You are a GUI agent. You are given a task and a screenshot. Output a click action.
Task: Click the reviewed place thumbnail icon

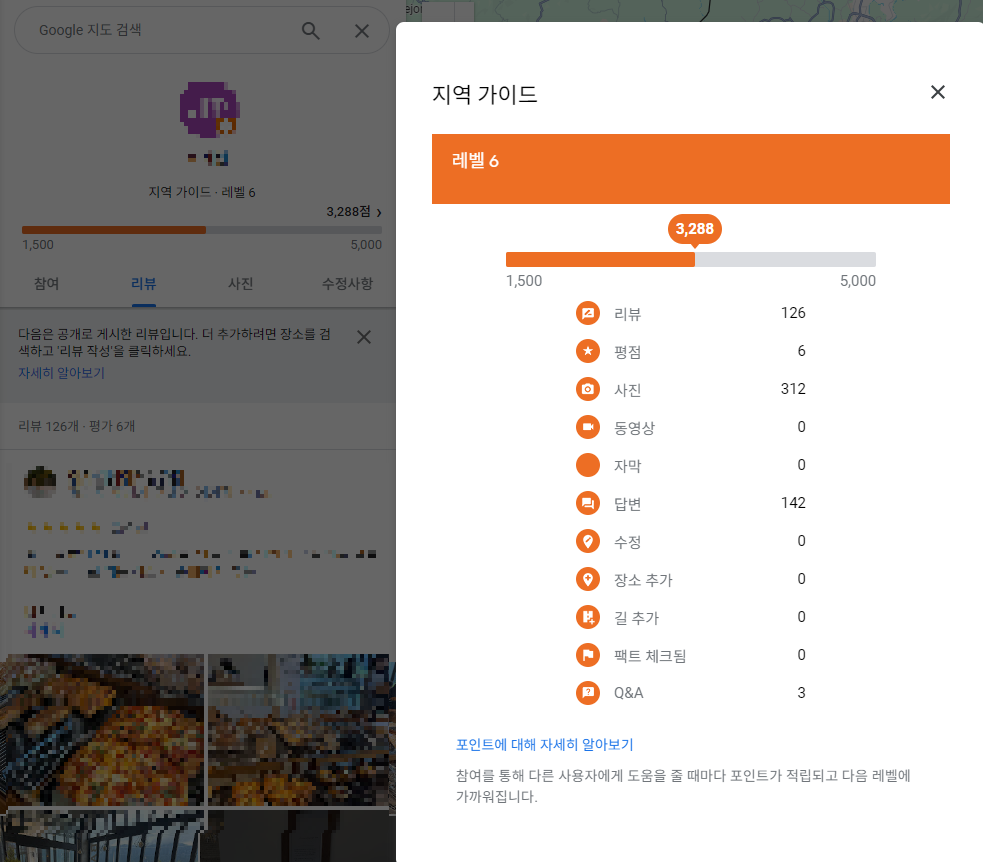click(40, 483)
